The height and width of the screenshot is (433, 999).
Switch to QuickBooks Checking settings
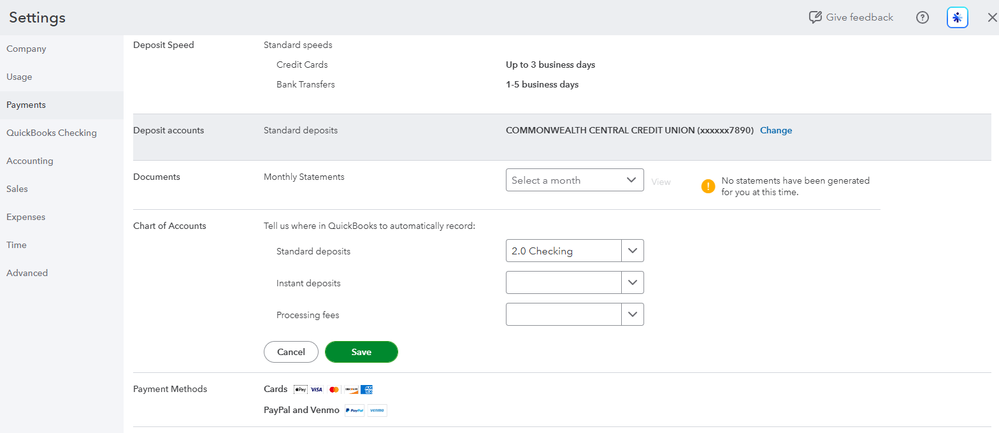click(x=51, y=133)
